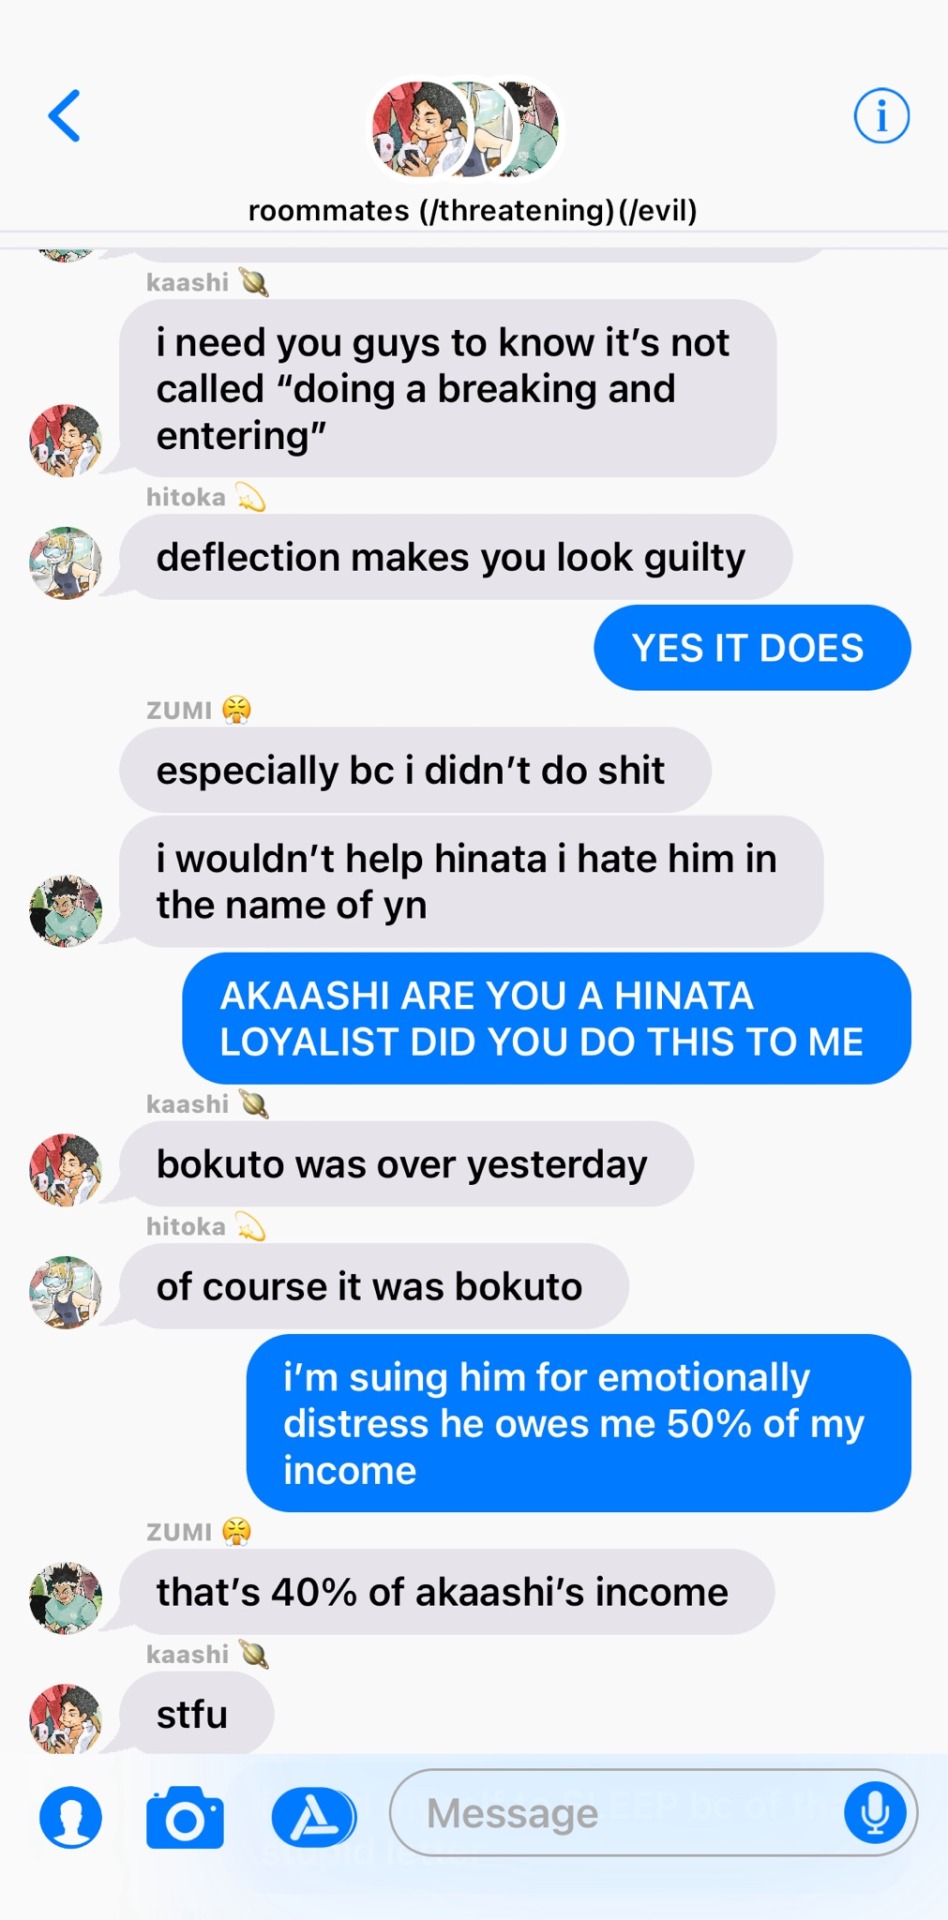The height and width of the screenshot is (1920, 948).
Task: Tap kaashi's avatar beside "stfu"
Action: pos(66,1719)
